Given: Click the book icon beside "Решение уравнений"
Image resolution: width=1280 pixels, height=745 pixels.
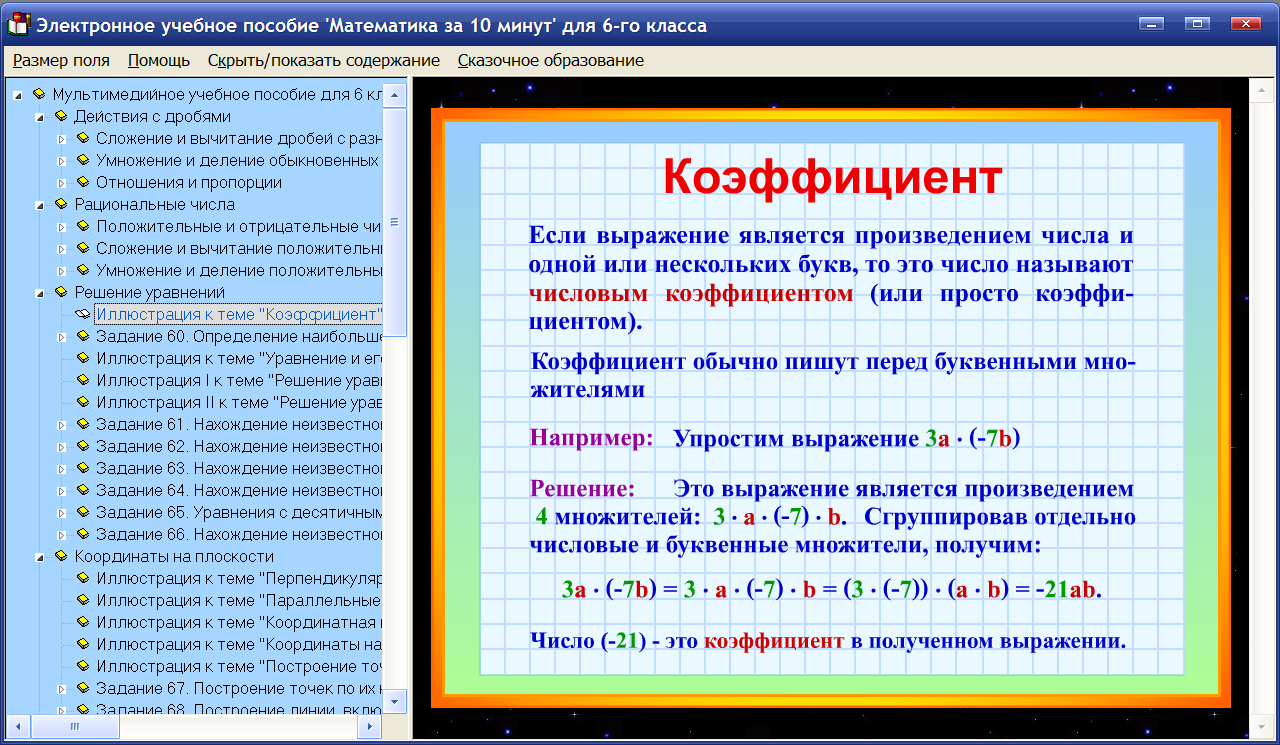Looking at the screenshot, I should 62,292.
